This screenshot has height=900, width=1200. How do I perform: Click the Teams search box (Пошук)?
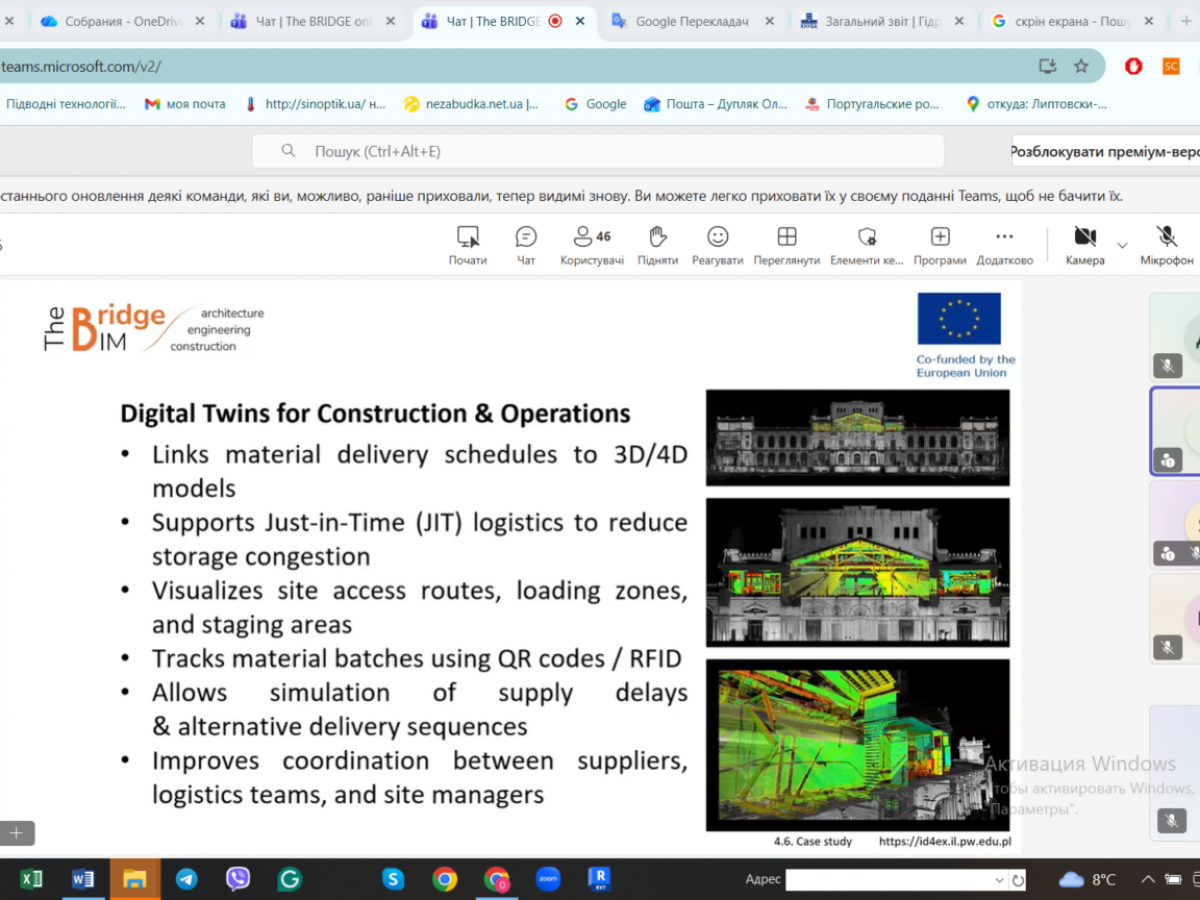pyautogui.click(x=598, y=151)
